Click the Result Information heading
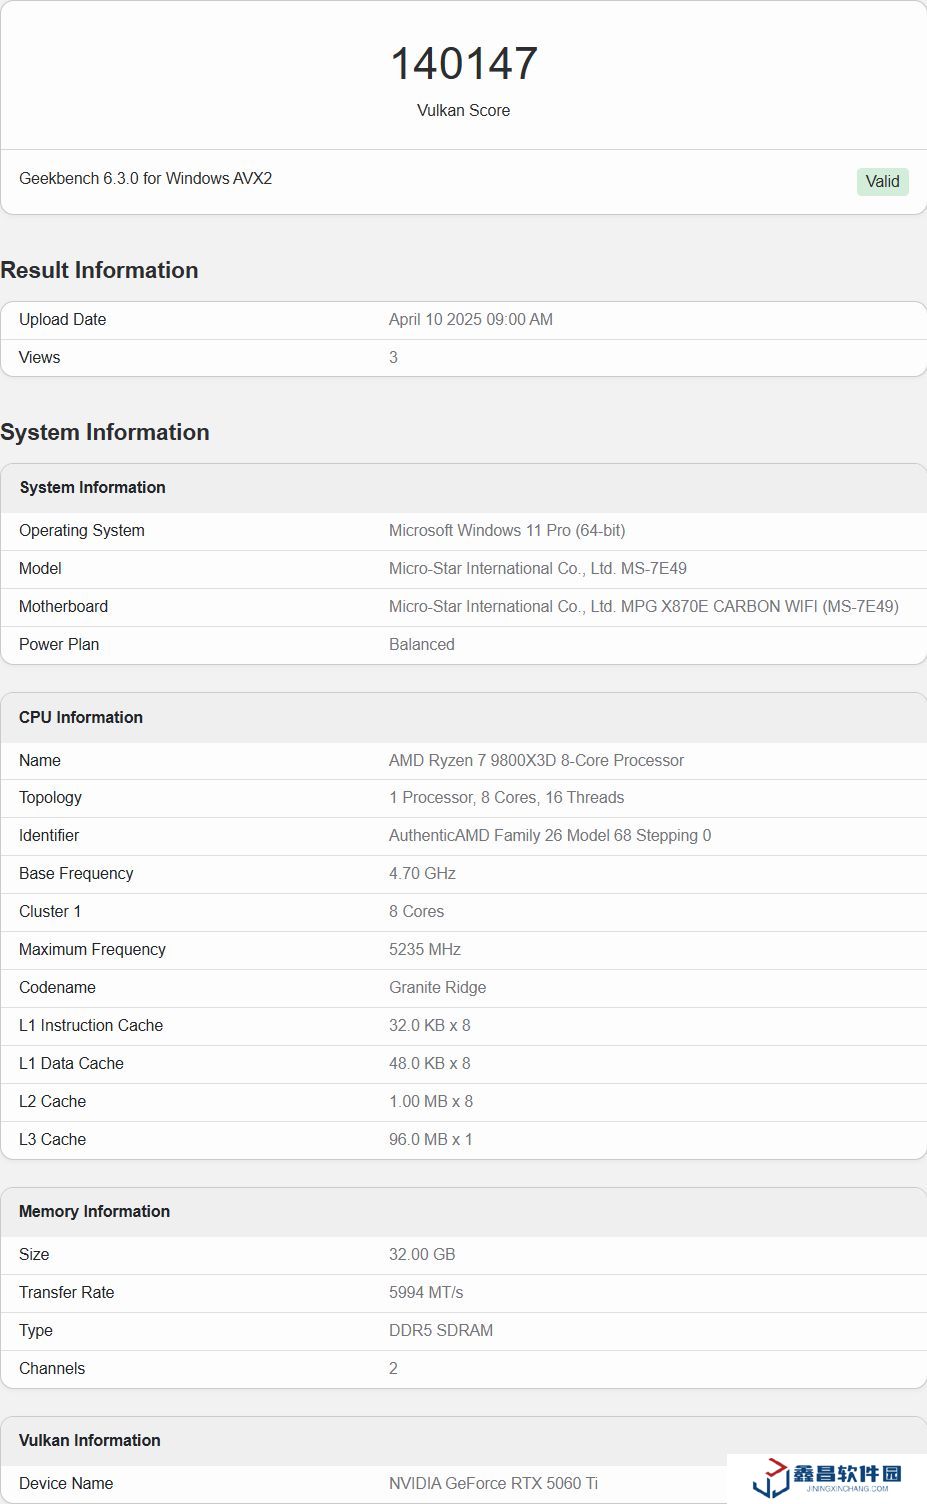Image resolution: width=927 pixels, height=1504 pixels. pos(99,270)
